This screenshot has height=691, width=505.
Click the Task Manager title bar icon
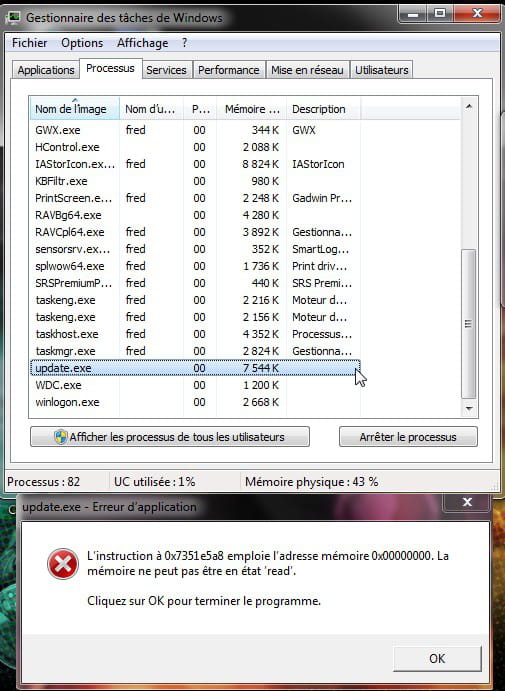click(14, 17)
